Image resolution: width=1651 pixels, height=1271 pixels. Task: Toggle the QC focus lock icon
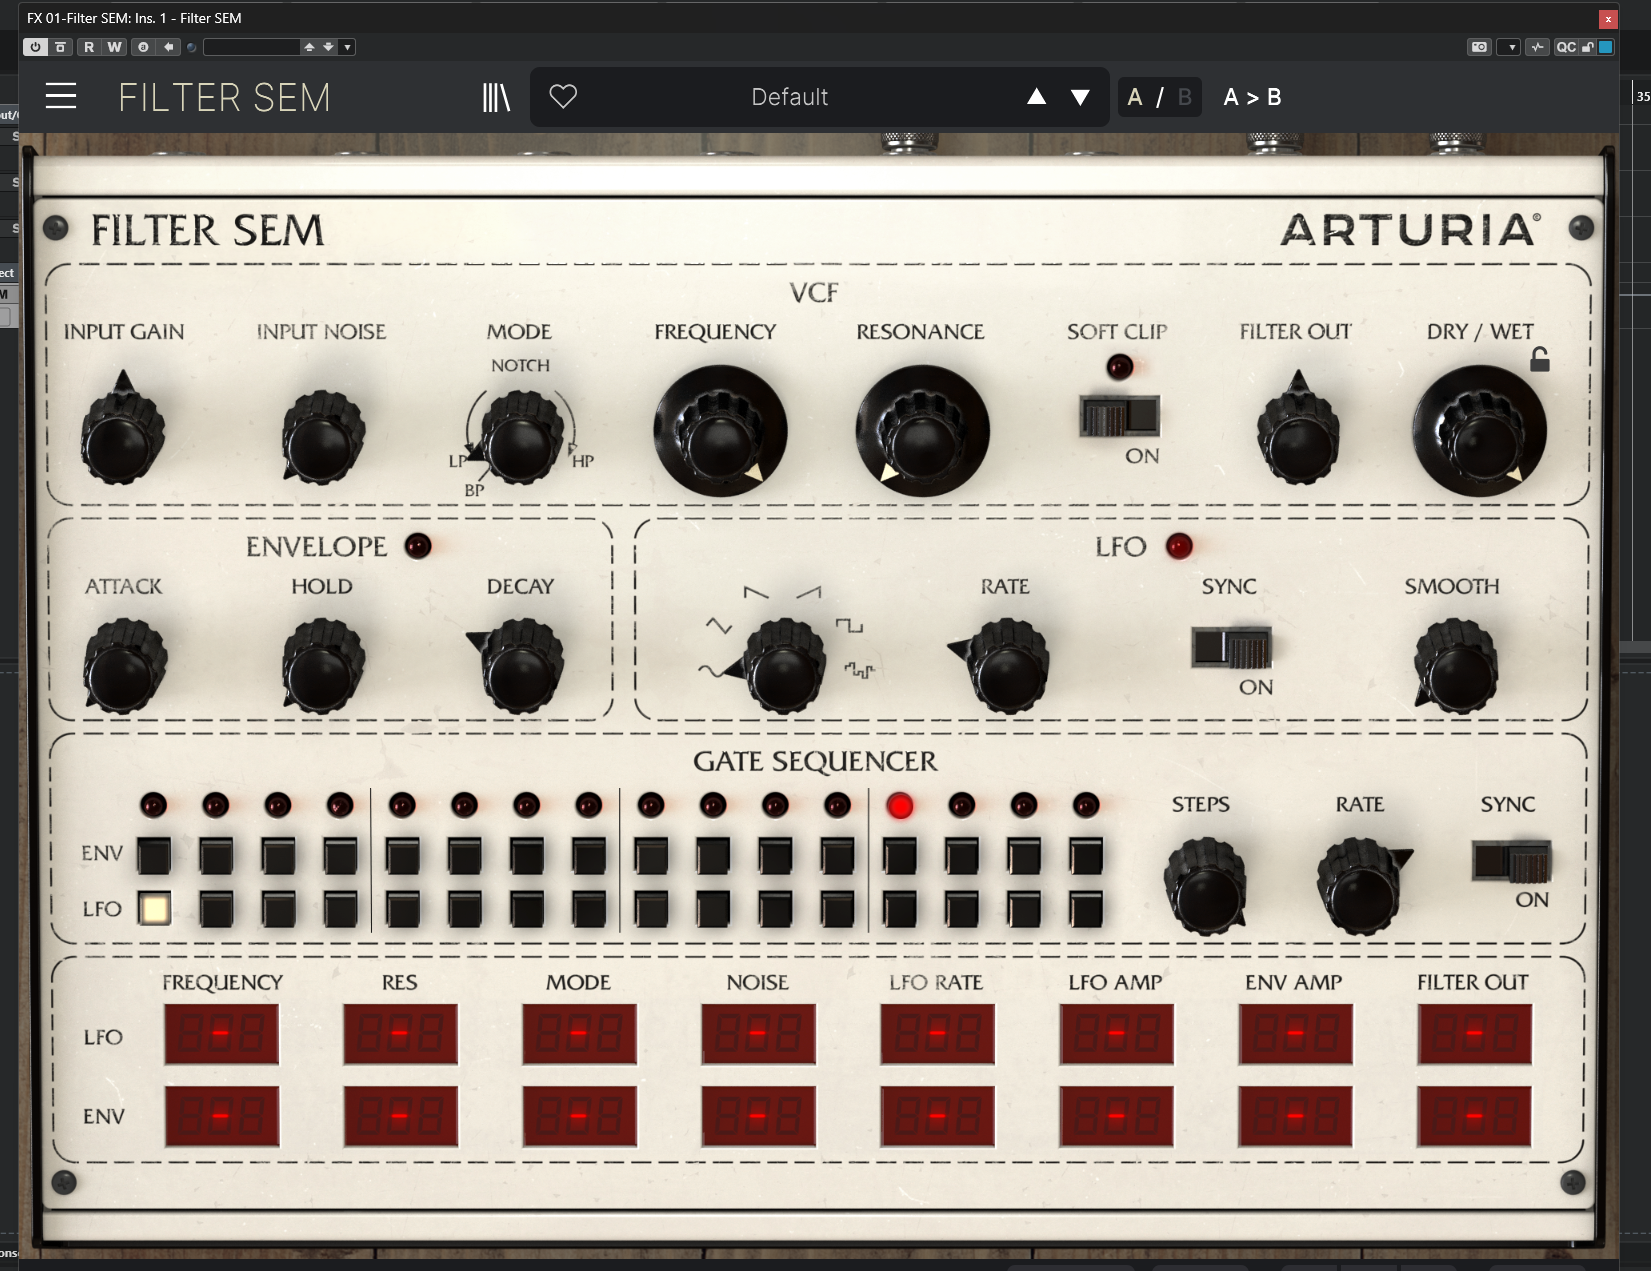coord(1587,47)
